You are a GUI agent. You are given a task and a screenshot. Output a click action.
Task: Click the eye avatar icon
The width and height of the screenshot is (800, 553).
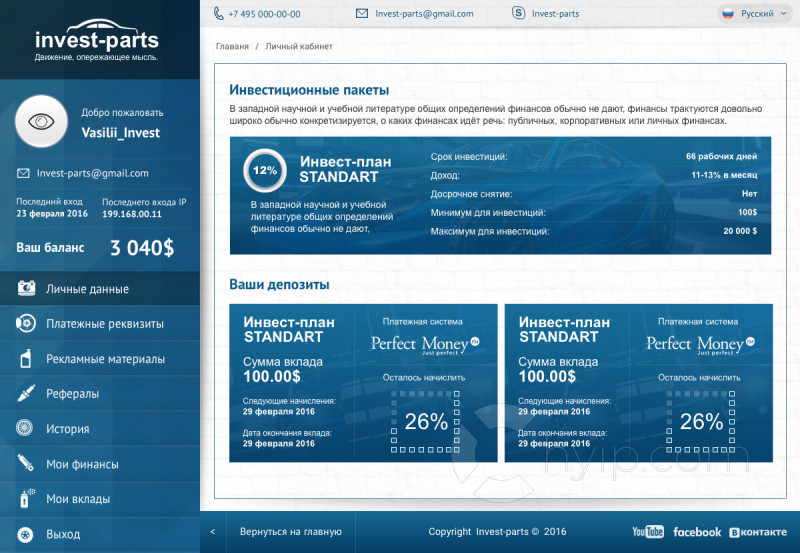(41, 121)
